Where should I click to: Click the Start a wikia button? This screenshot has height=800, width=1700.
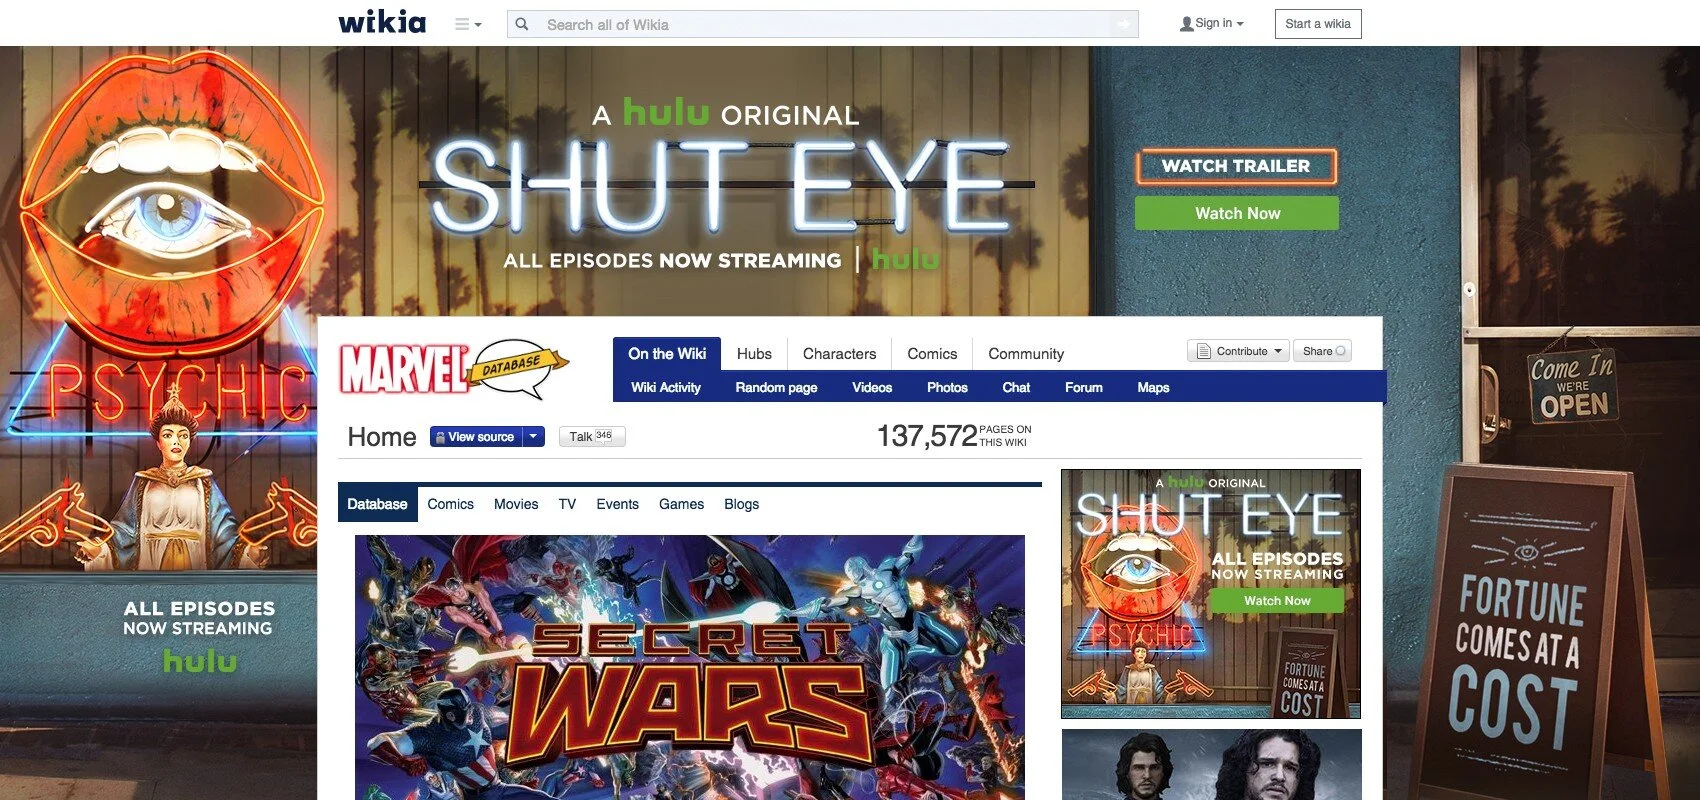tap(1318, 24)
